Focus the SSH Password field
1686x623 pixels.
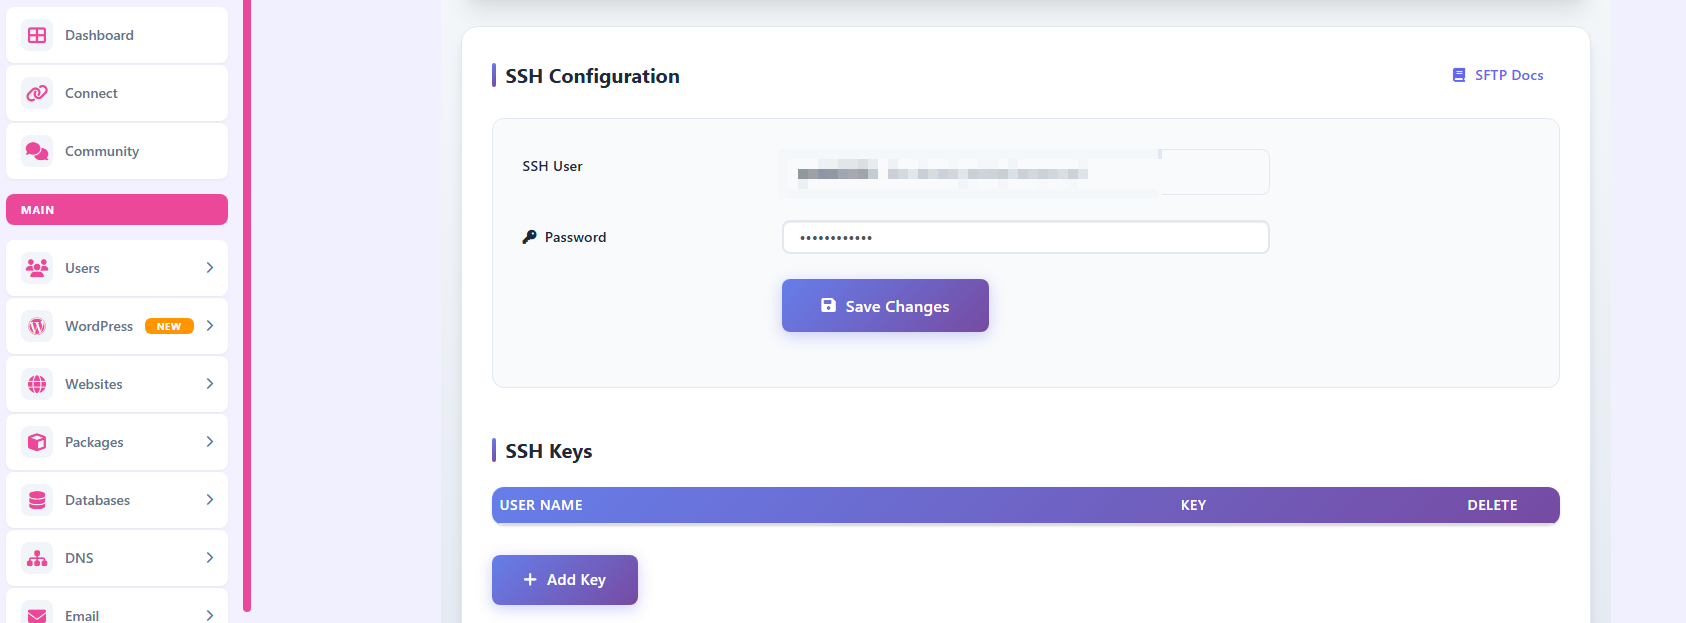(x=1026, y=237)
